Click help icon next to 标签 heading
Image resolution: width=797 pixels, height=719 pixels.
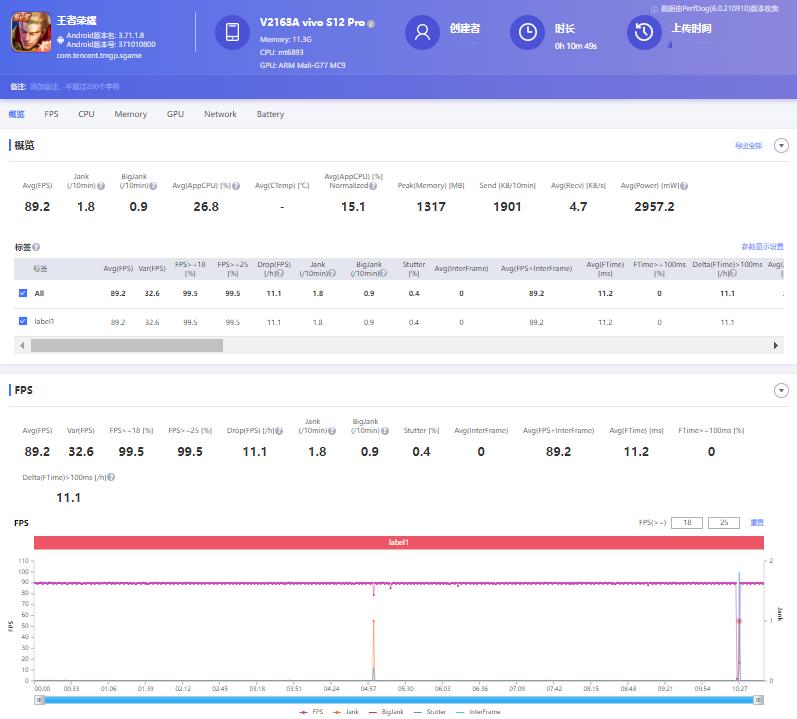point(36,246)
